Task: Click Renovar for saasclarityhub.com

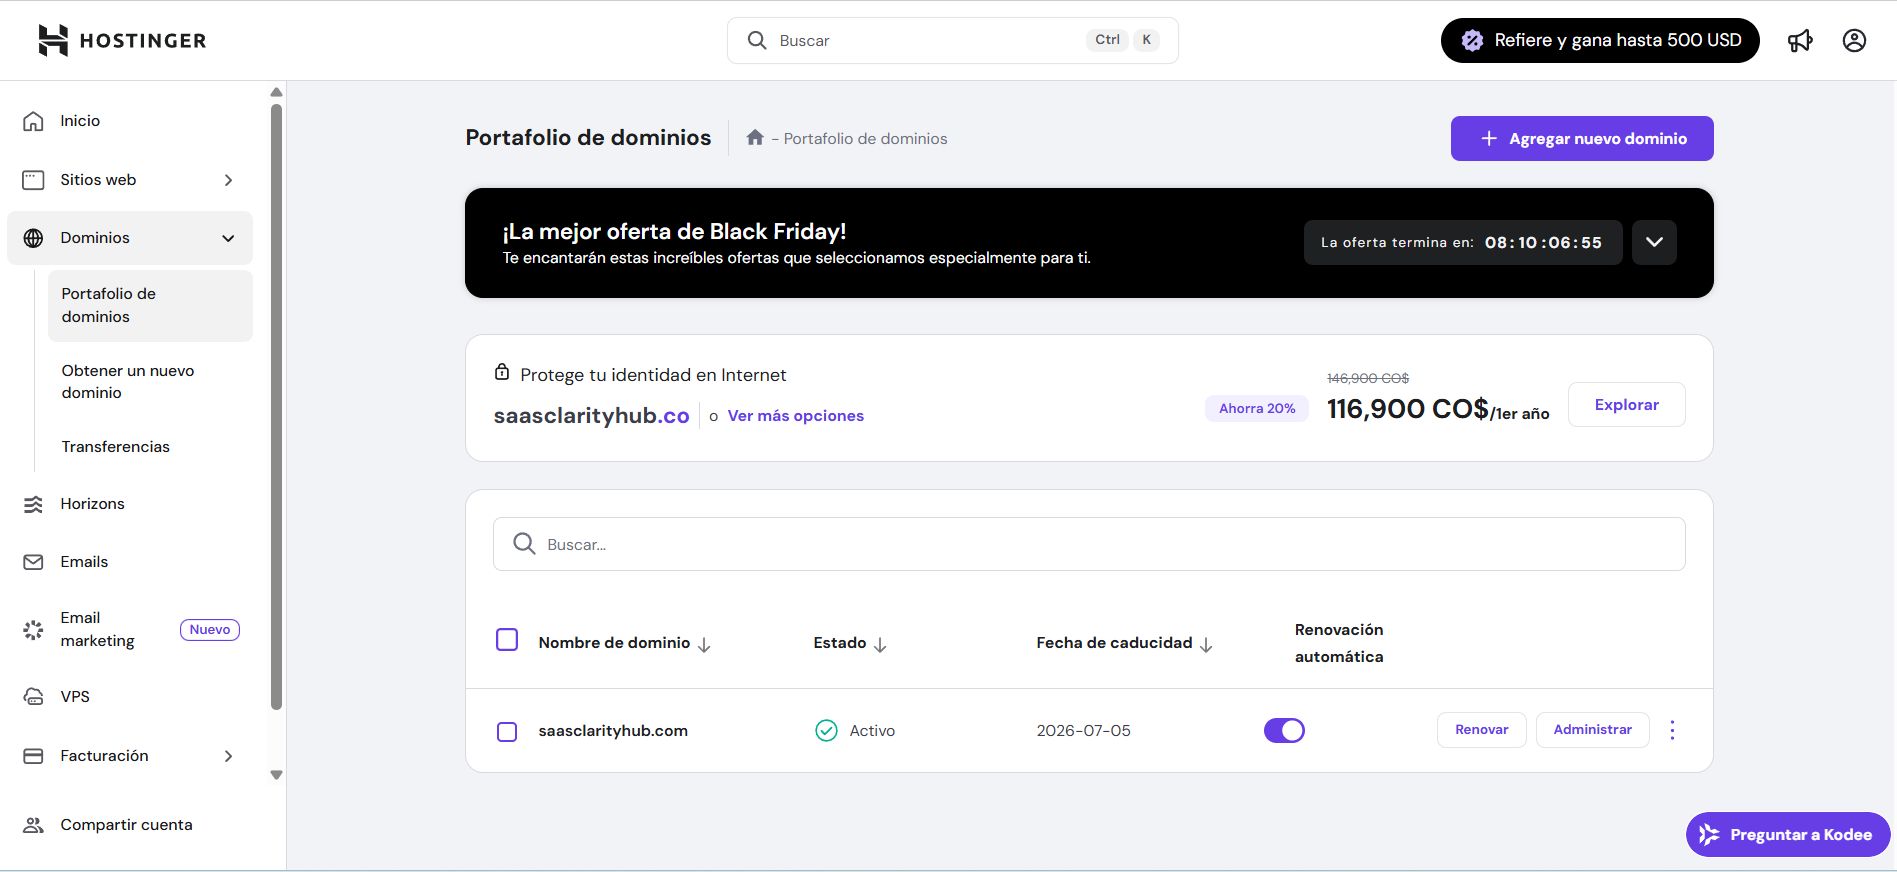Action: [1481, 730]
